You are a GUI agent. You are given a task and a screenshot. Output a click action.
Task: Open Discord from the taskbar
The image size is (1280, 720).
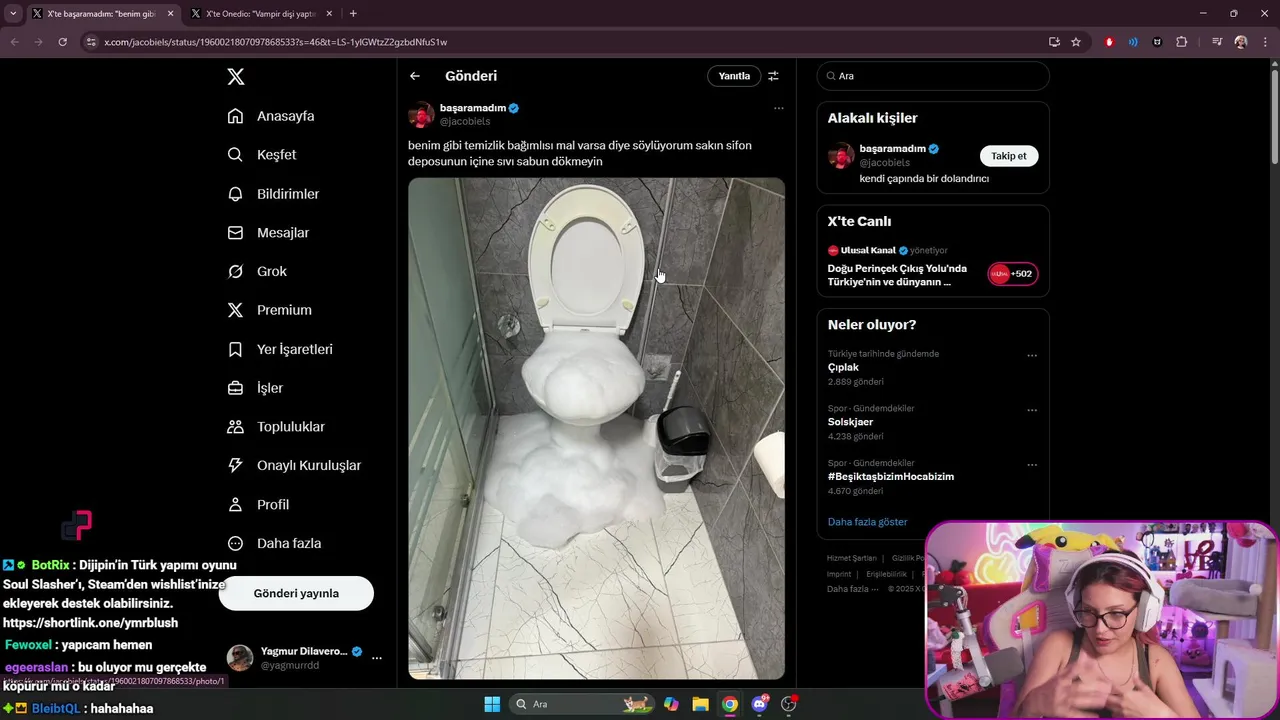coord(759,704)
